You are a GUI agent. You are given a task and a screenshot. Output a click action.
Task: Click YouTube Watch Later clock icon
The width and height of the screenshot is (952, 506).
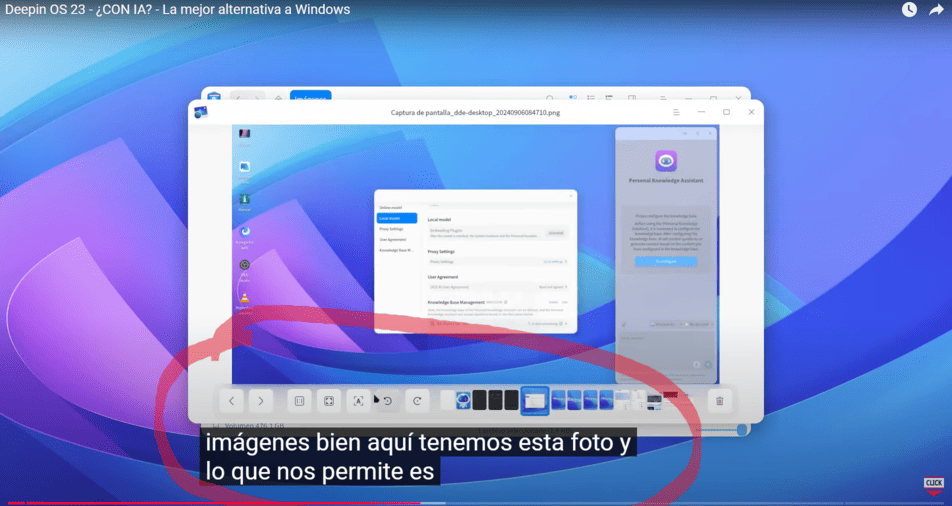(909, 10)
